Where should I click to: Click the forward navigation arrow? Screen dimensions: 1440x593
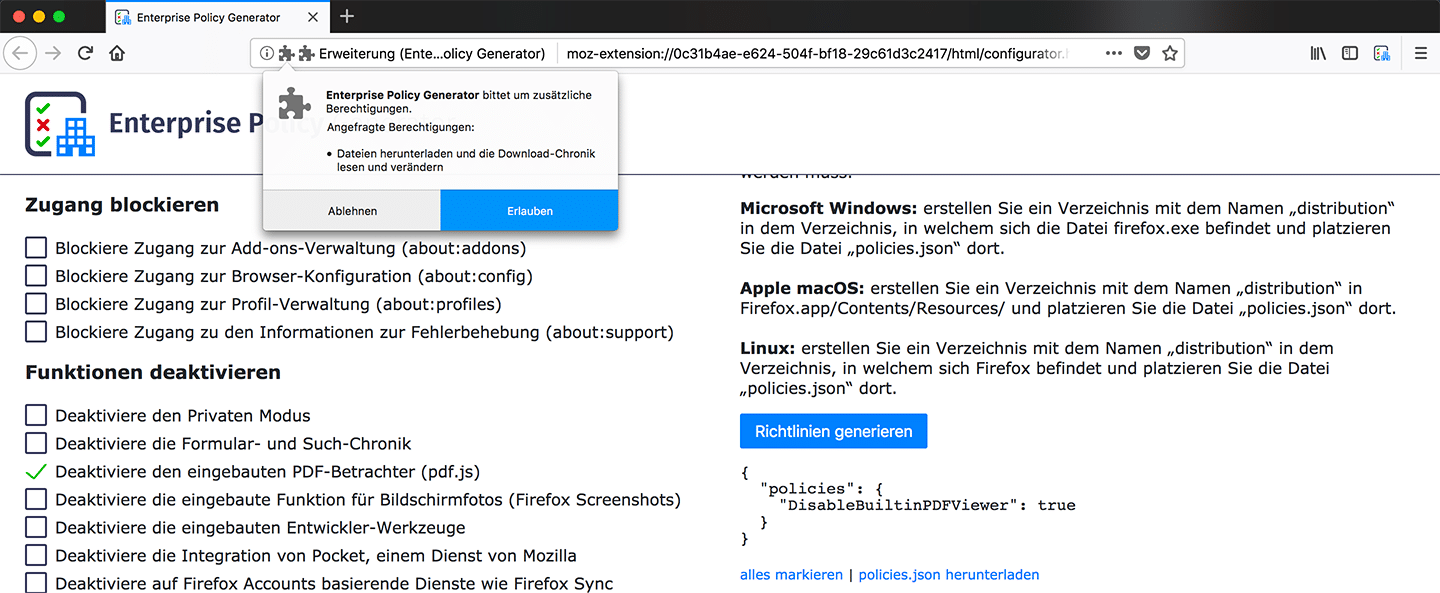[x=54, y=53]
